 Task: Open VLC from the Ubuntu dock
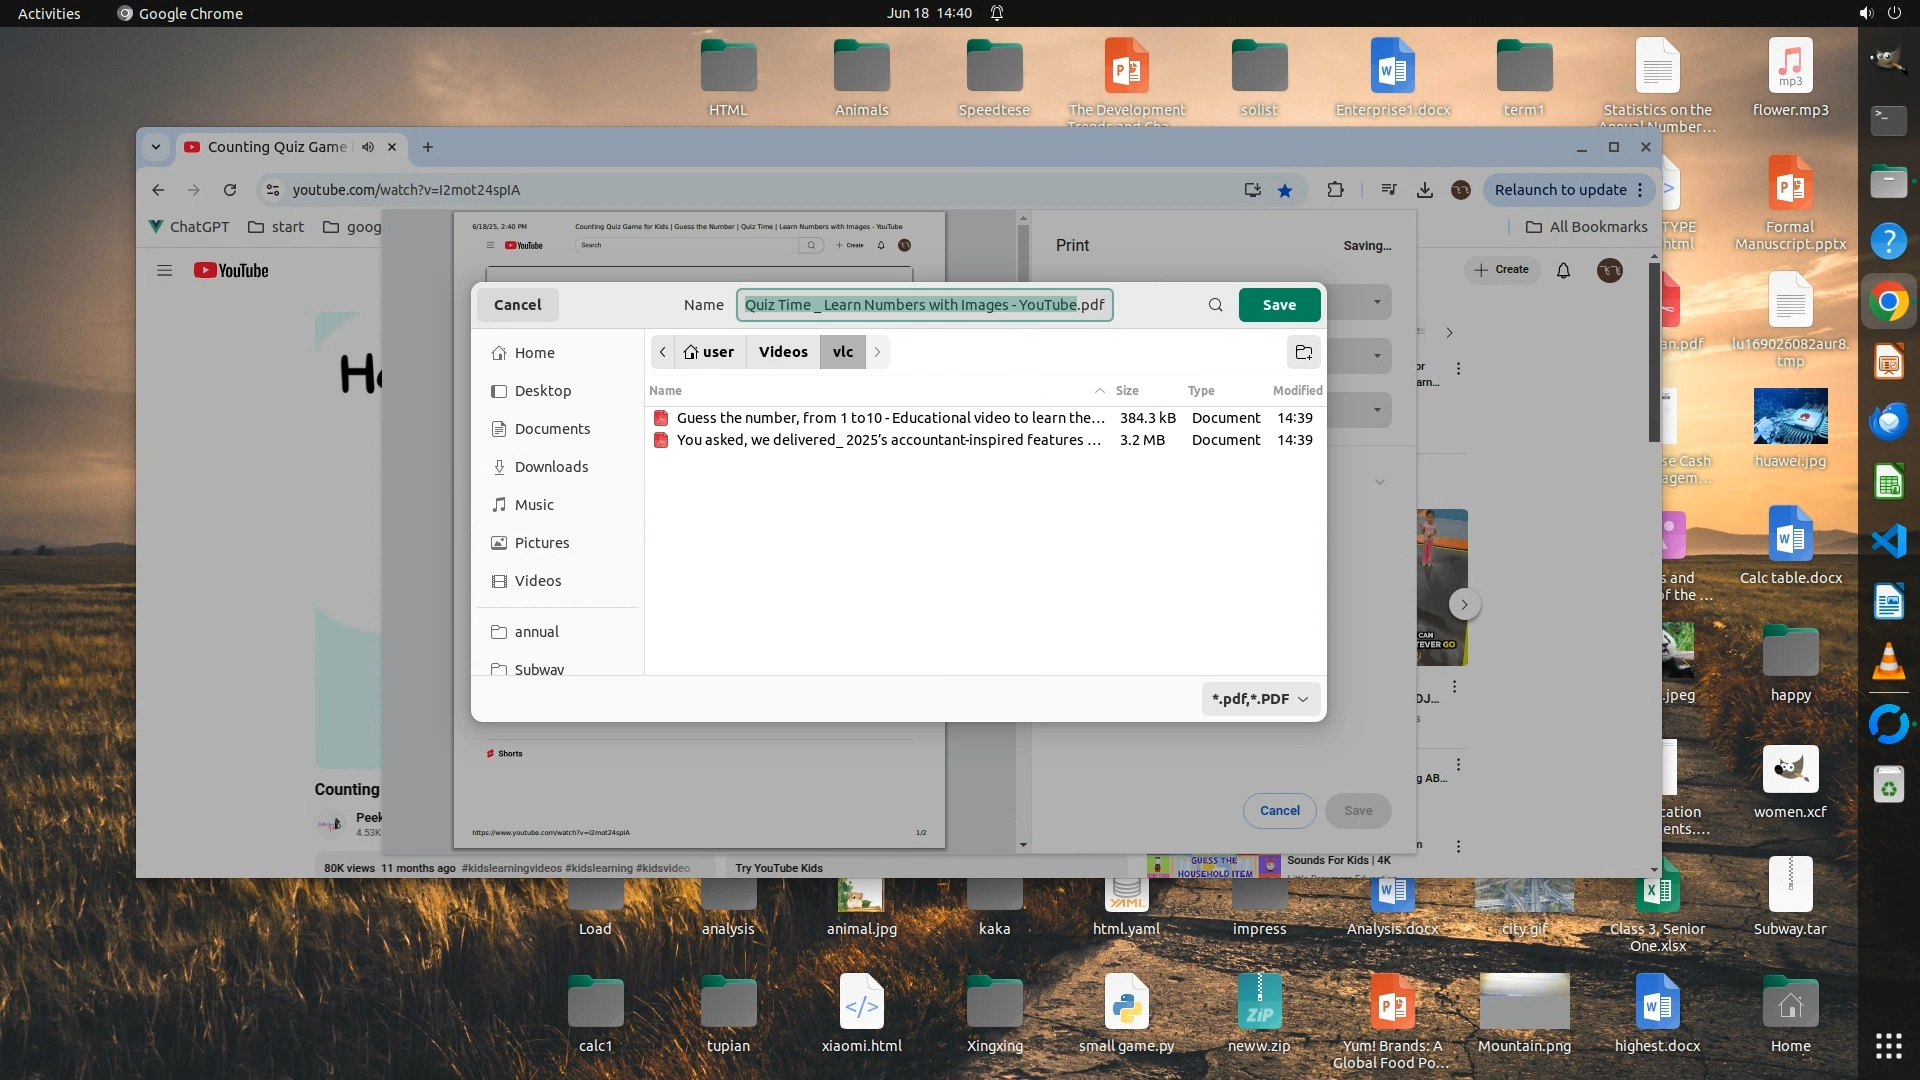[x=1888, y=662]
